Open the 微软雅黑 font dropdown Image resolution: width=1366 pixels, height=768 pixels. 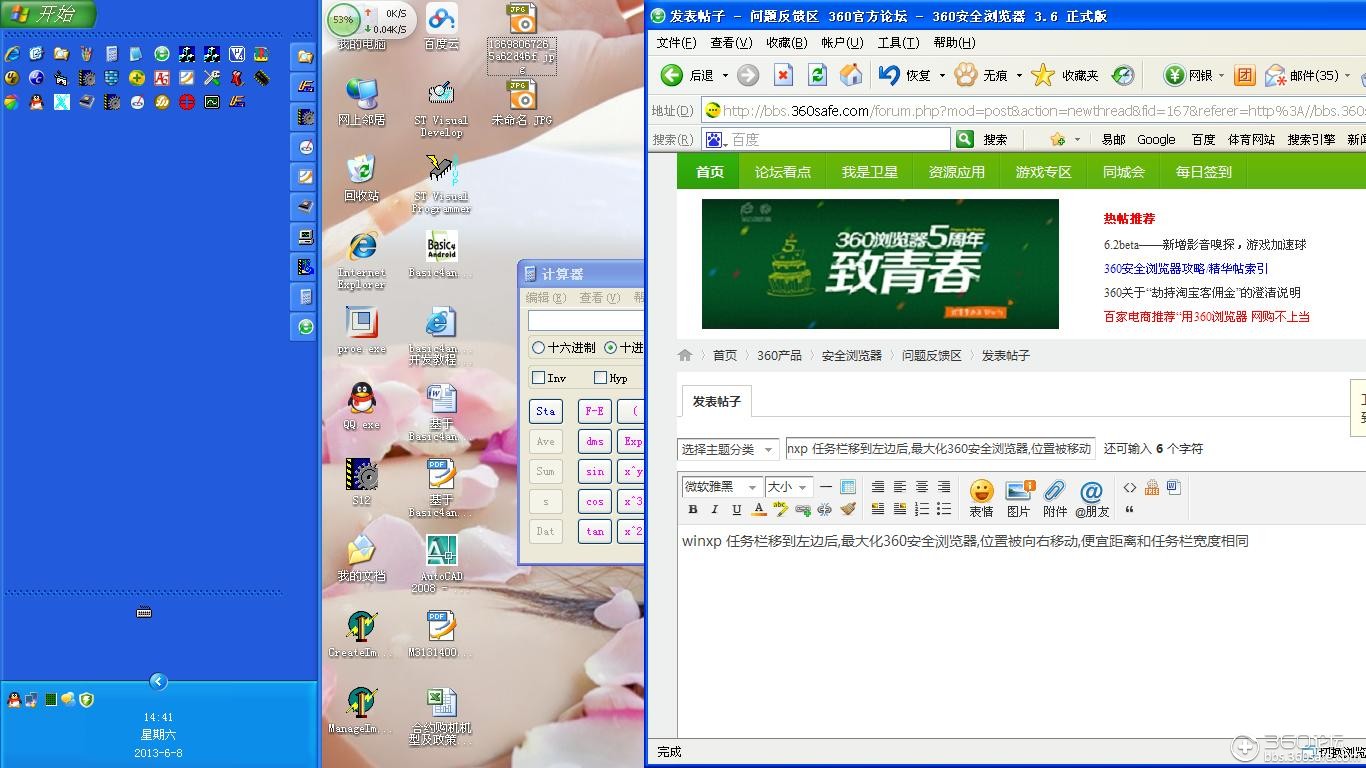pyautogui.click(x=721, y=487)
